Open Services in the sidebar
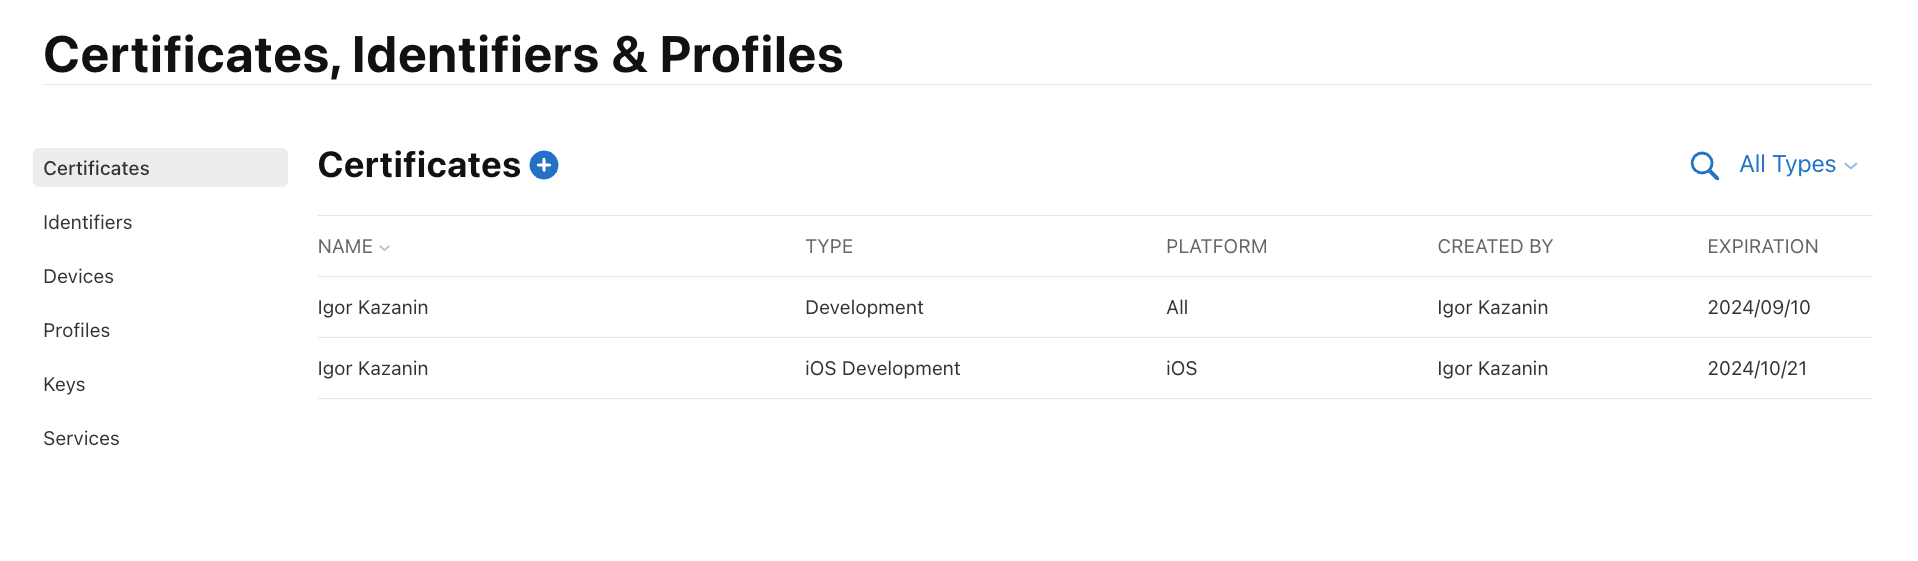Viewport: 1918px width, 561px height. click(81, 438)
